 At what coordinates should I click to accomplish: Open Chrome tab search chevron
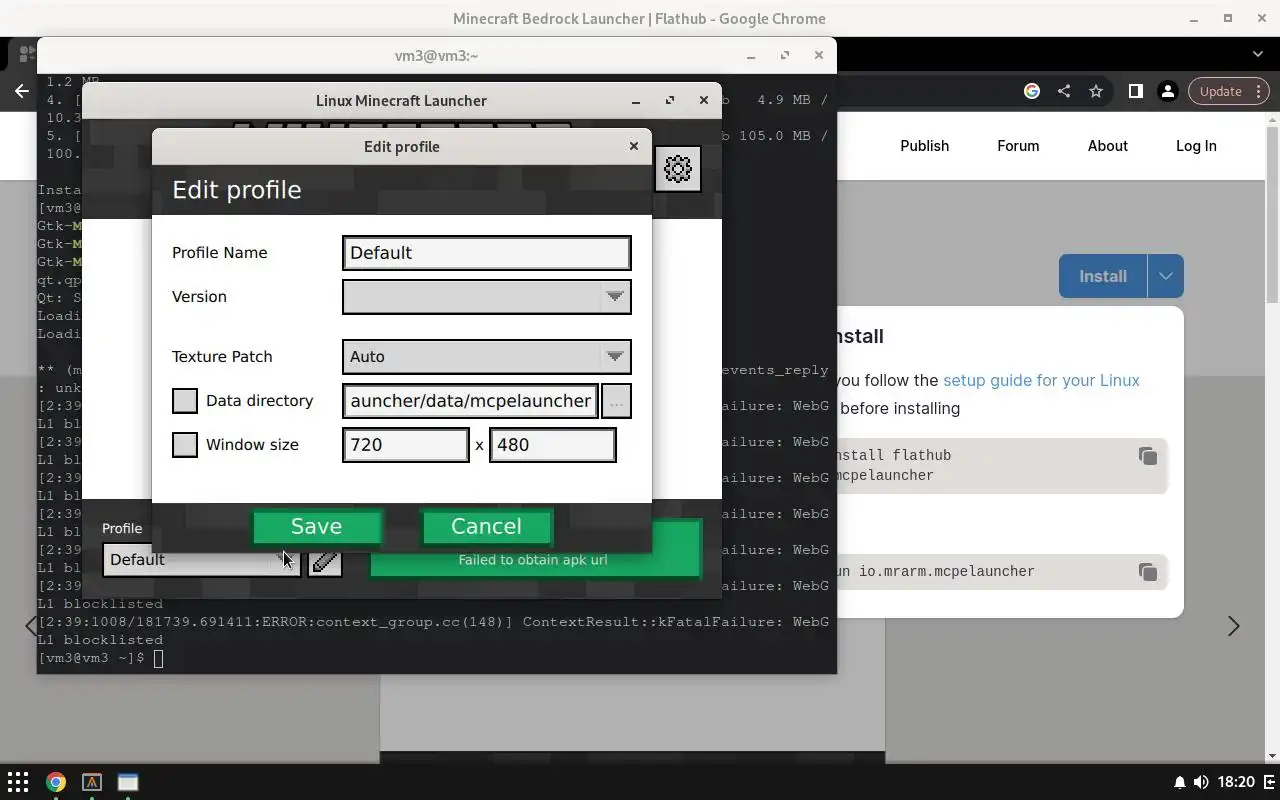pos(1258,54)
